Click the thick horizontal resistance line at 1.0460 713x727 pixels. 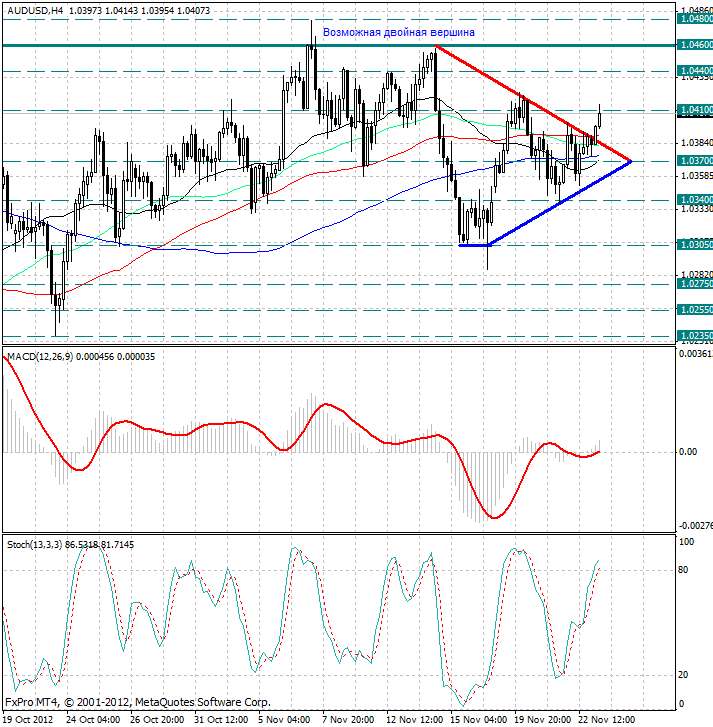pos(339,45)
